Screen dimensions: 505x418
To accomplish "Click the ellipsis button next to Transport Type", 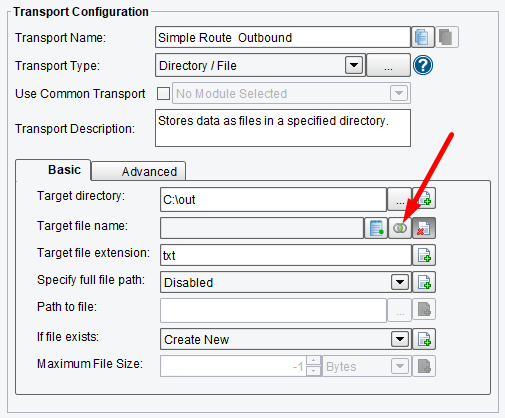I will (388, 65).
